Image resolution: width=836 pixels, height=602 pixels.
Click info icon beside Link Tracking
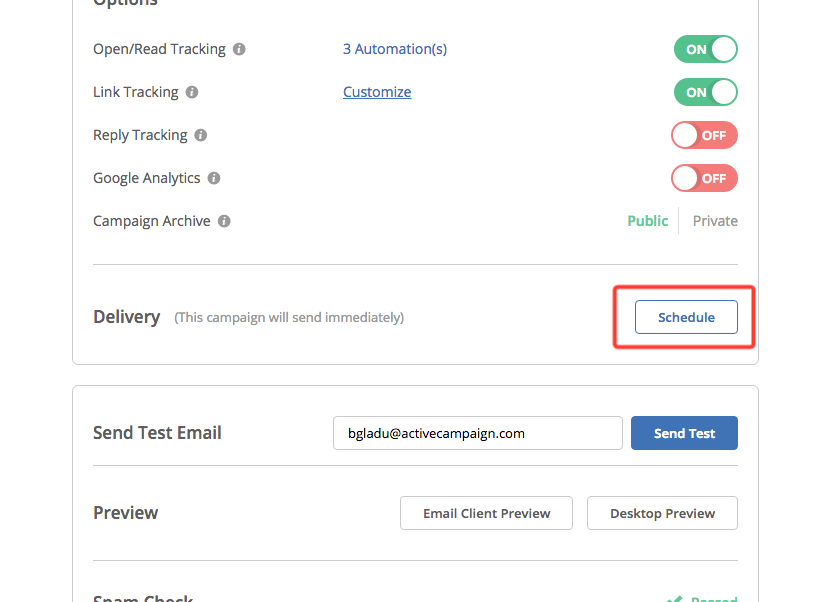point(192,92)
